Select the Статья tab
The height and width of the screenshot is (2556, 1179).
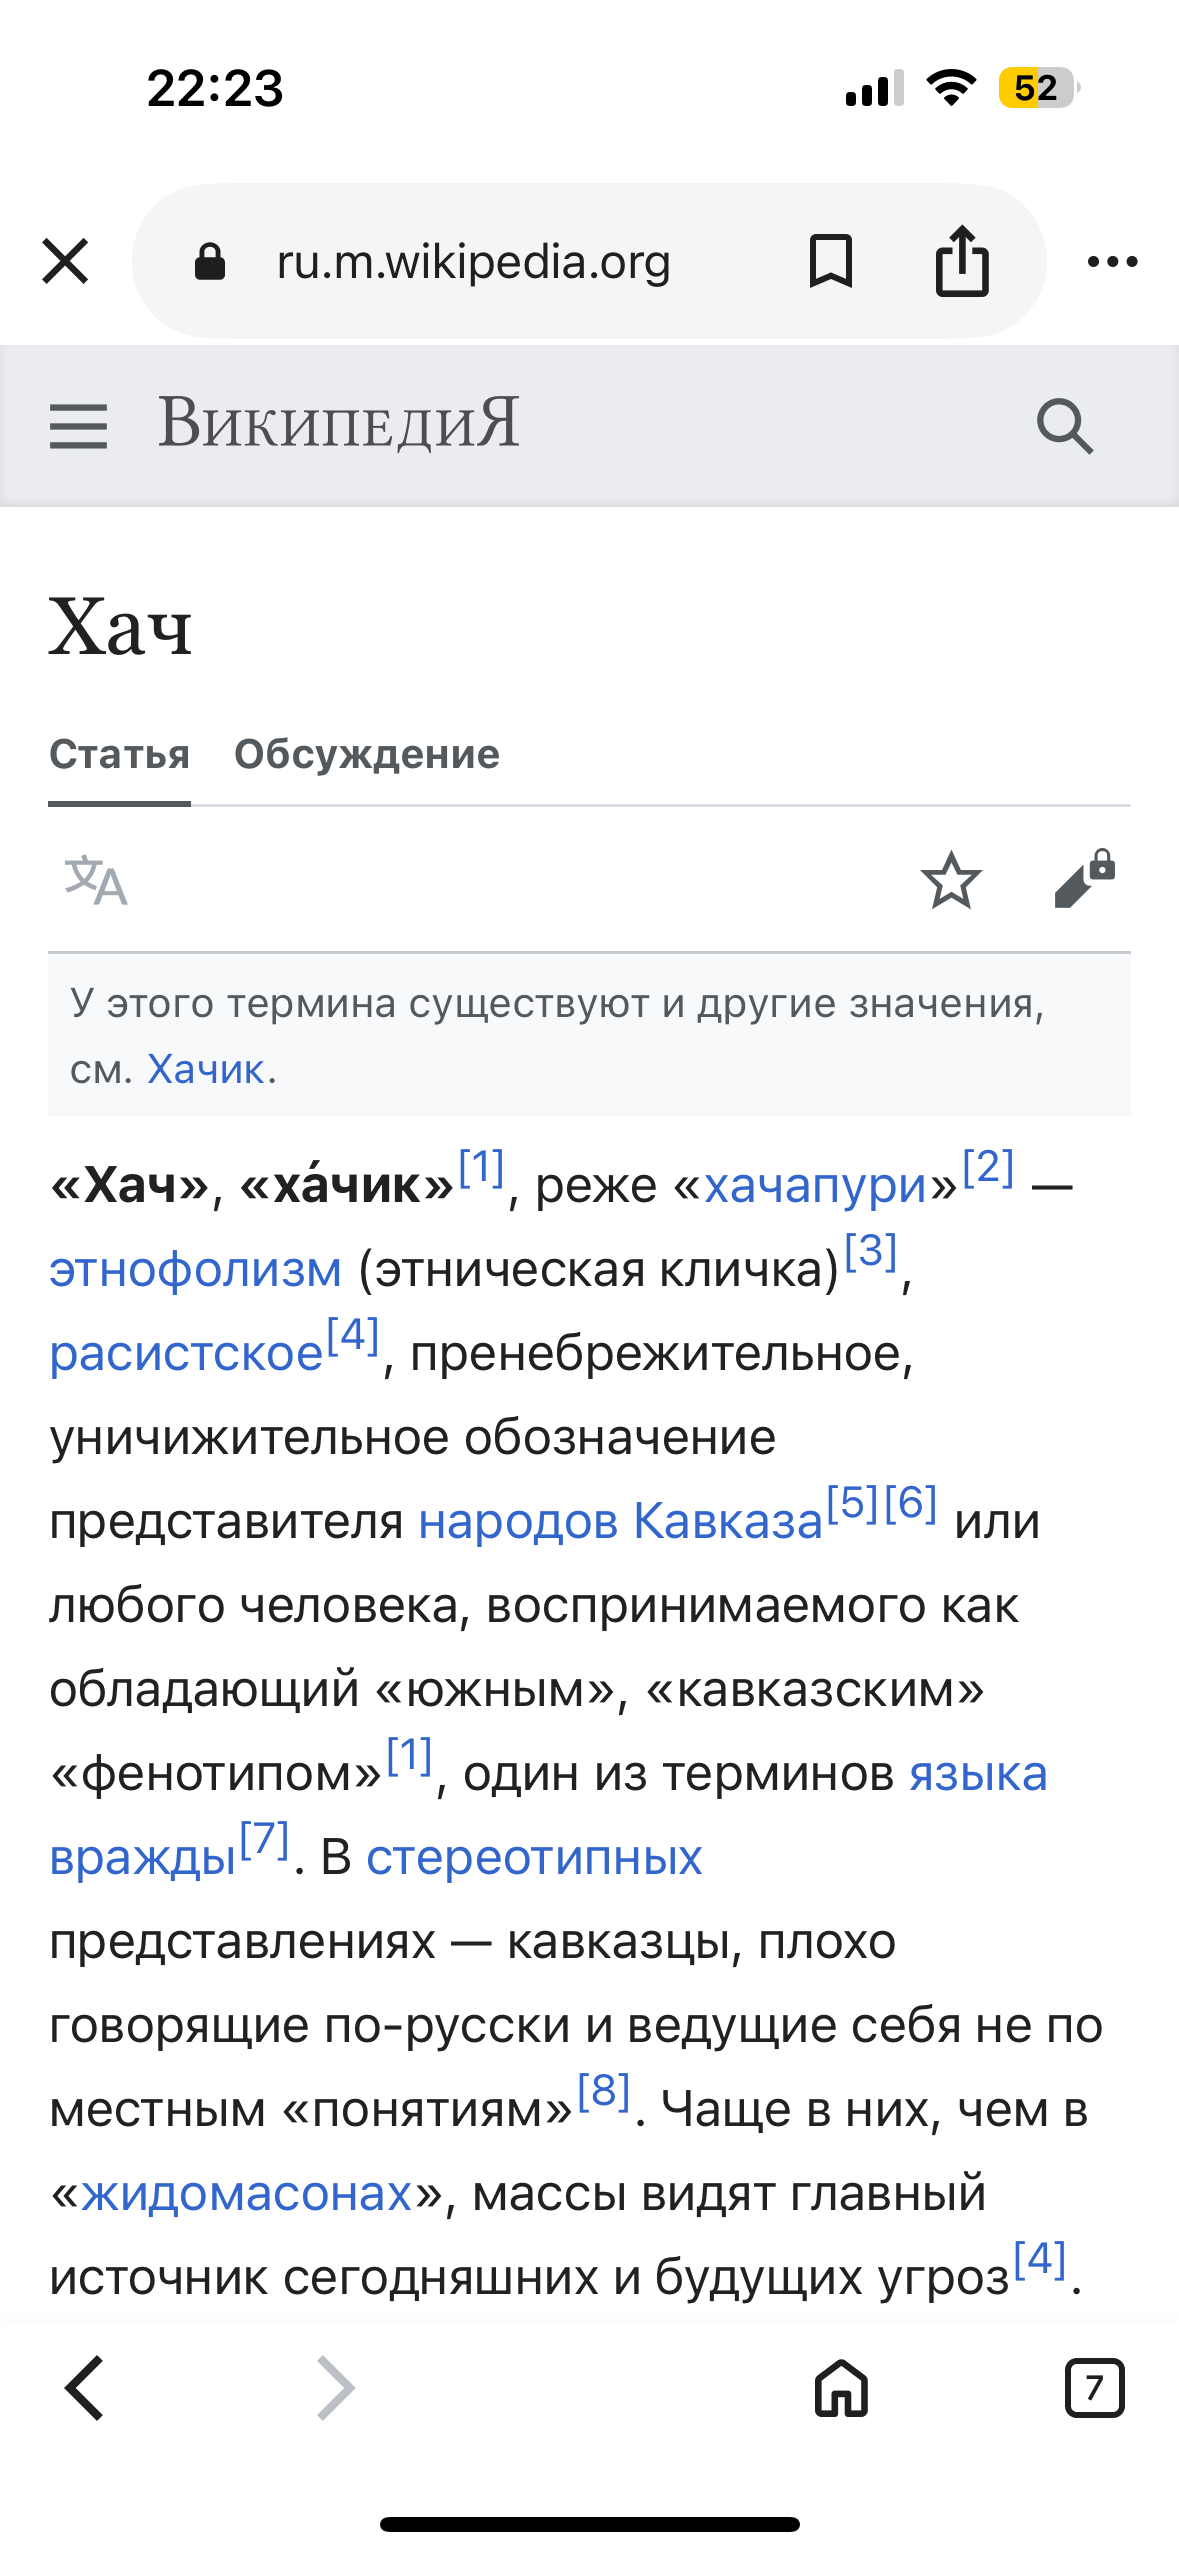(119, 754)
